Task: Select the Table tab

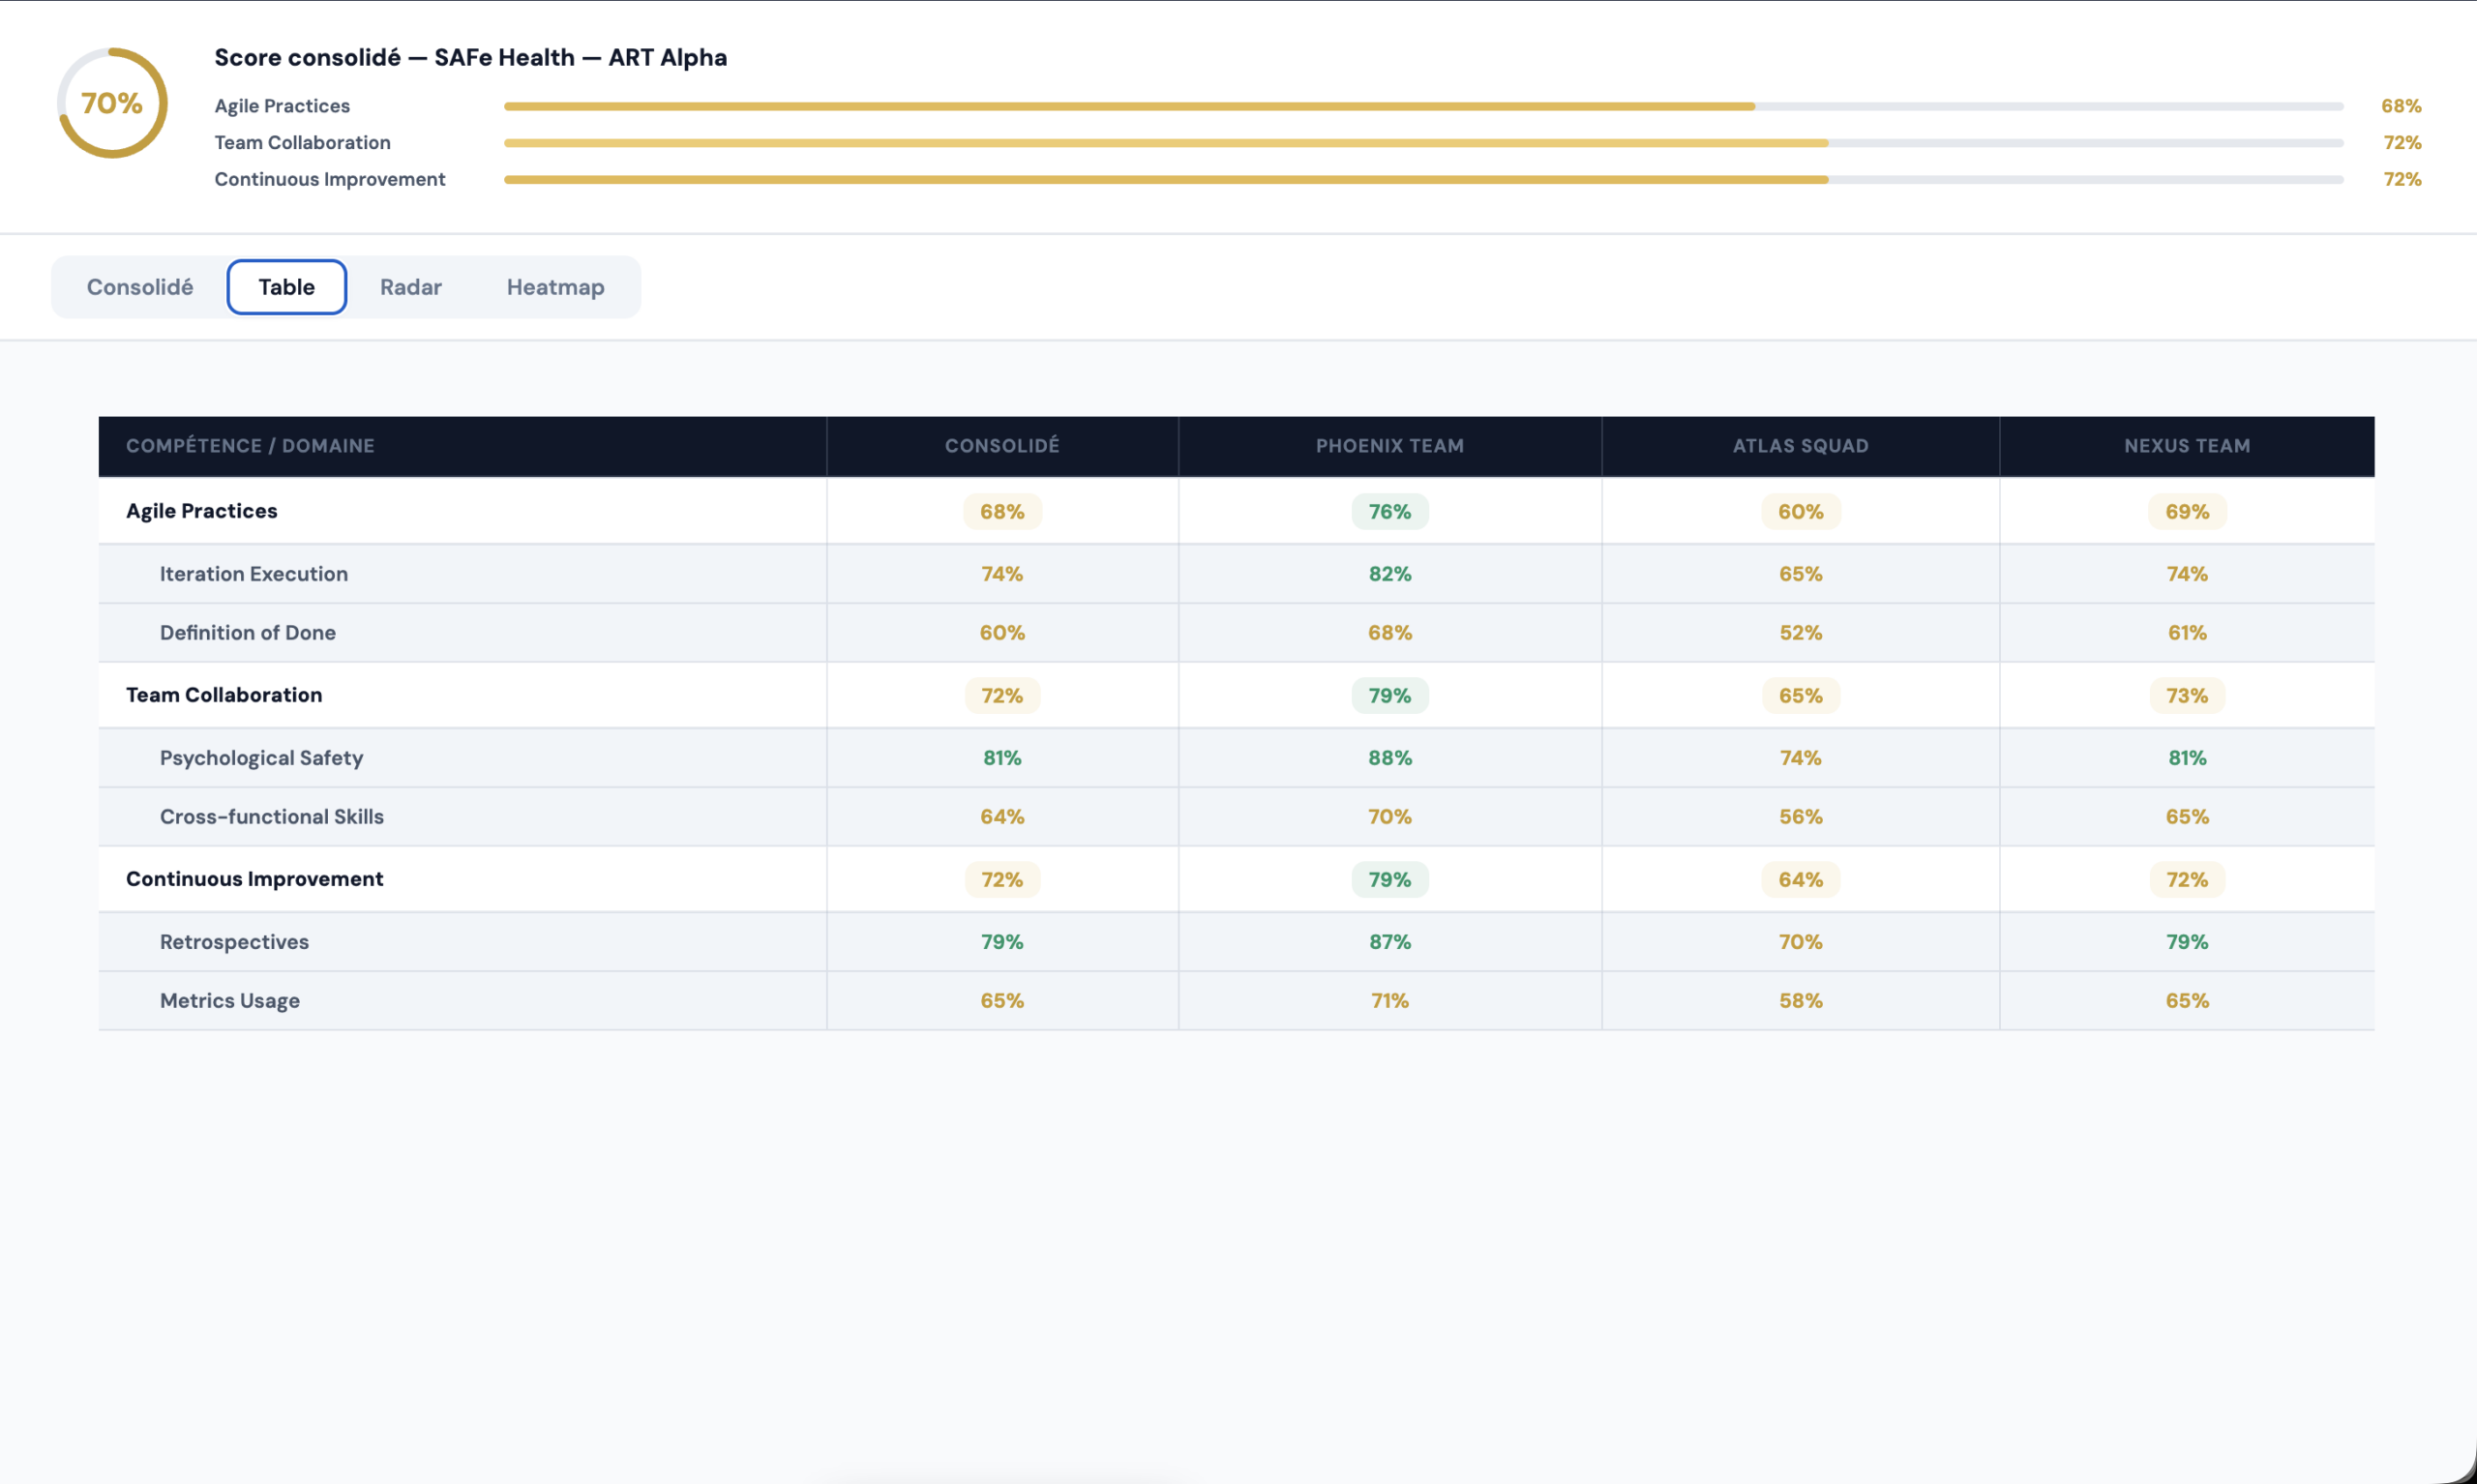Action: pyautogui.click(x=286, y=287)
